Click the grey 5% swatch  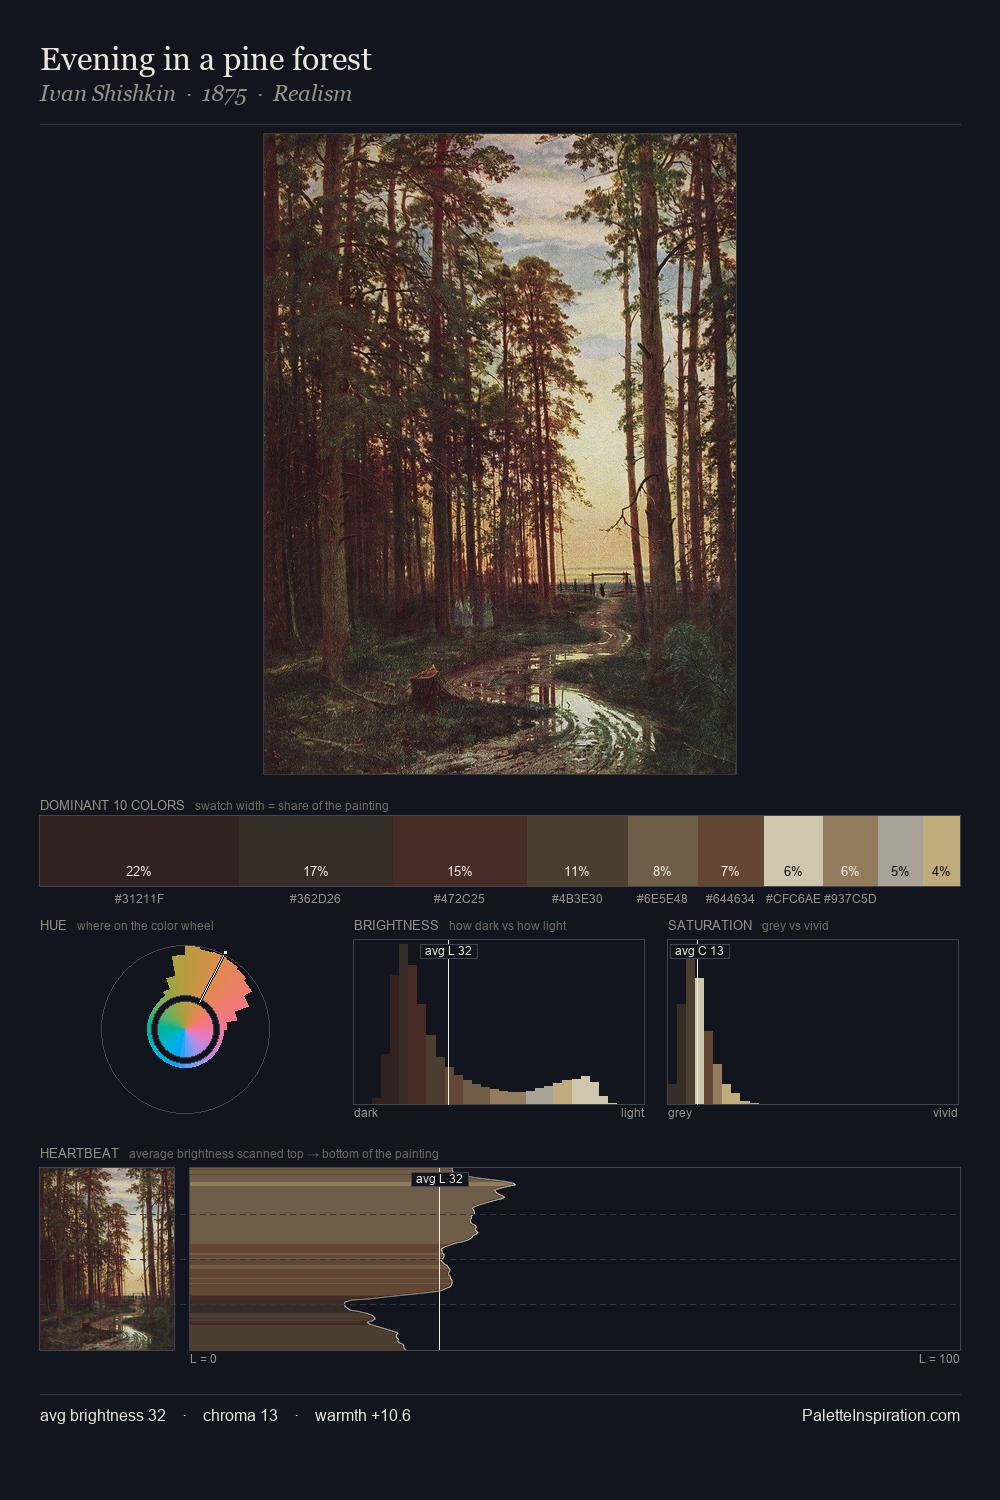tap(900, 851)
